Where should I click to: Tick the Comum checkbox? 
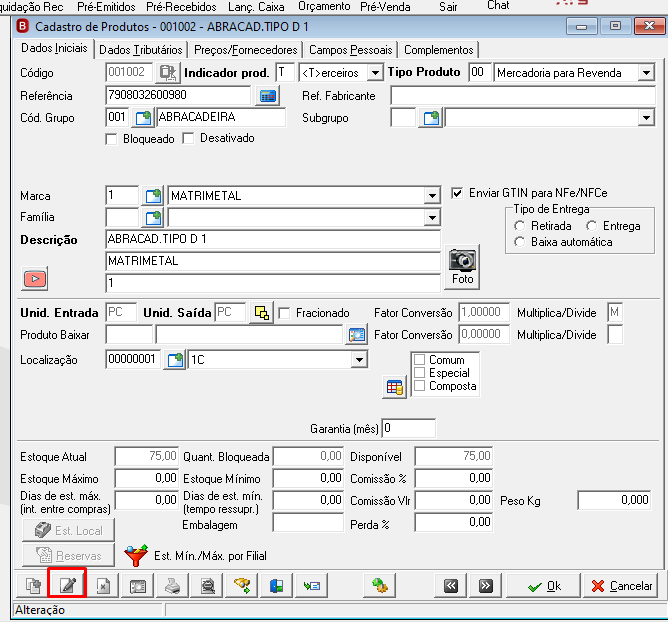(420, 360)
